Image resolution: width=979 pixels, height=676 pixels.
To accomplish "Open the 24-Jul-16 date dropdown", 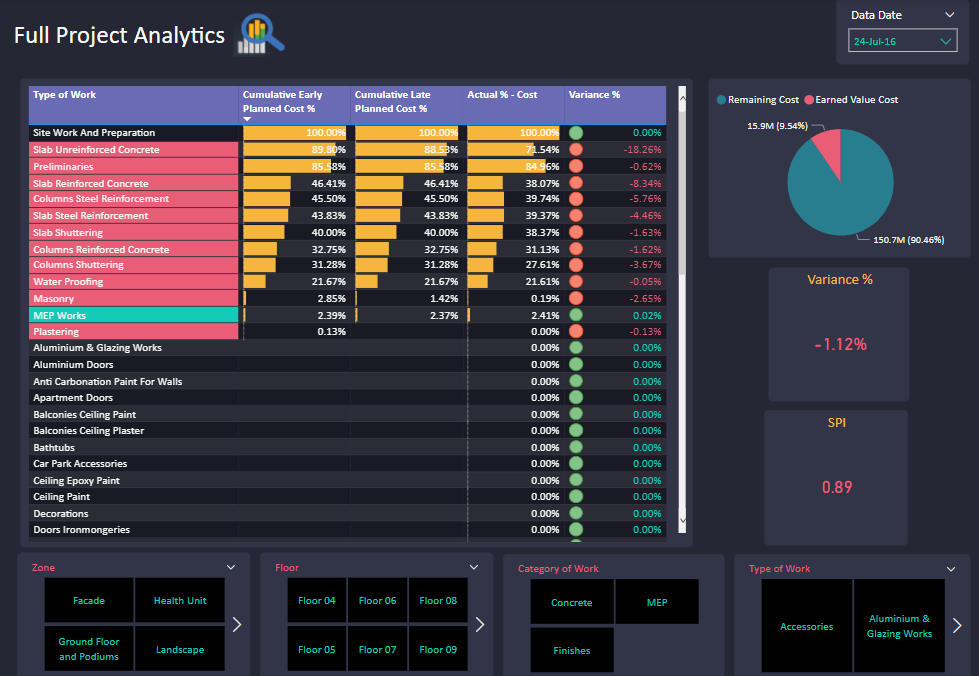I will (x=900, y=40).
